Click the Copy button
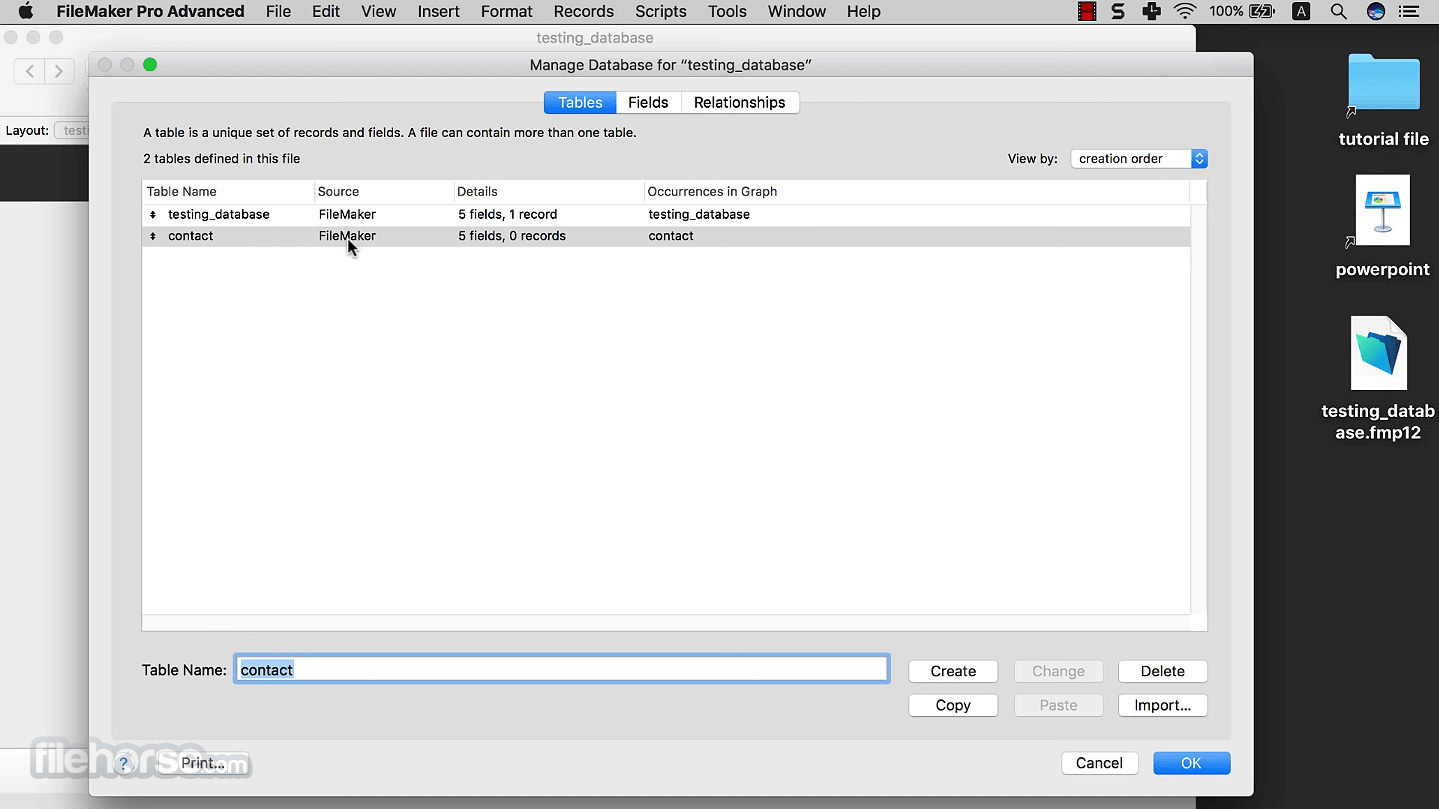Image resolution: width=1439 pixels, height=809 pixels. point(953,706)
